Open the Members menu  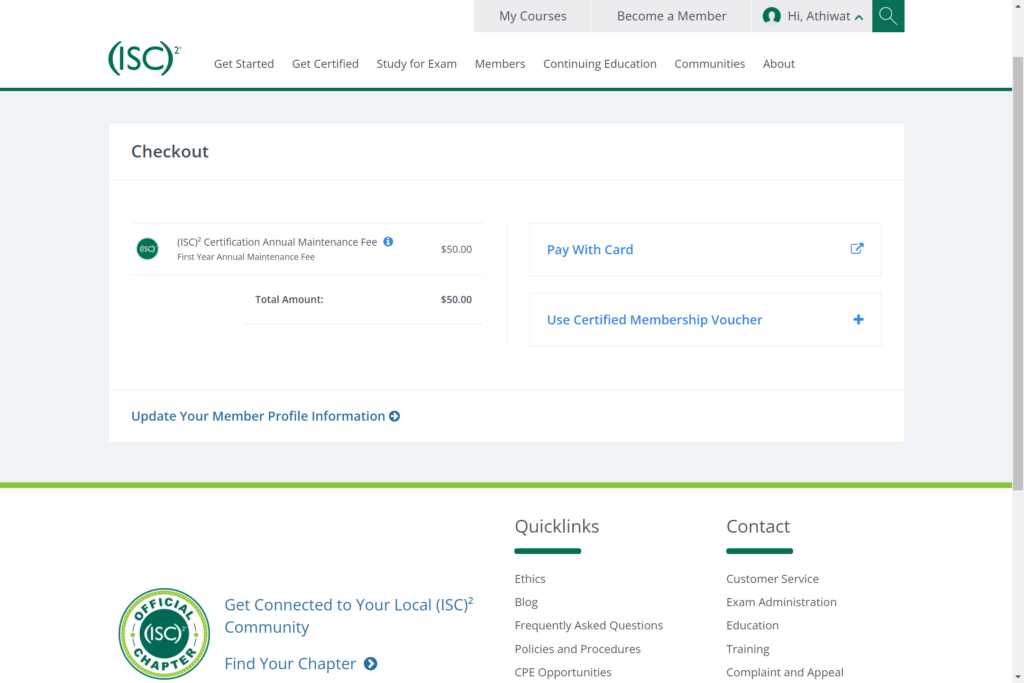pyautogui.click(x=500, y=63)
